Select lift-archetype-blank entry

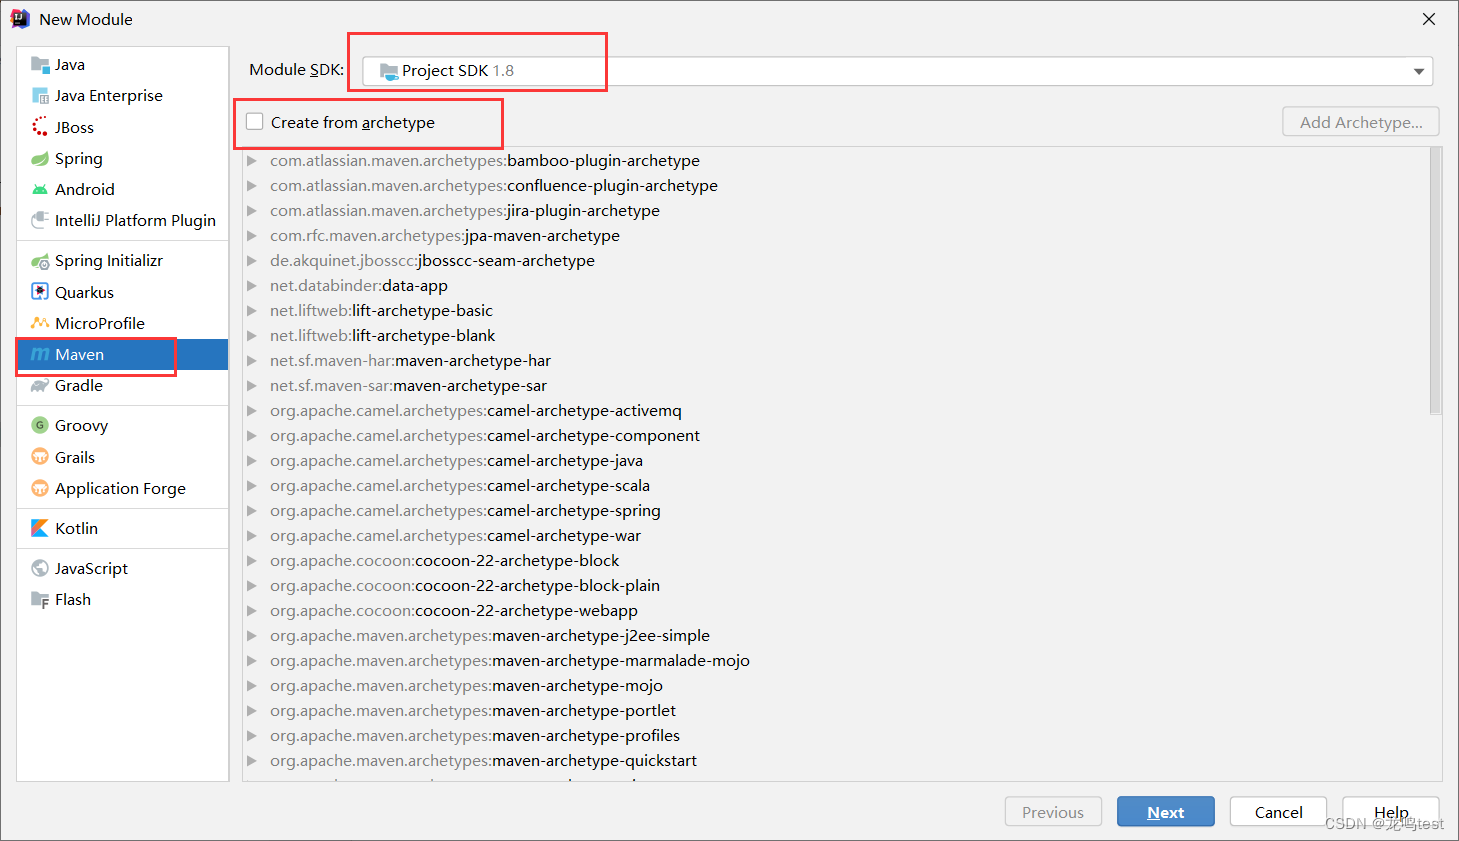pos(382,336)
